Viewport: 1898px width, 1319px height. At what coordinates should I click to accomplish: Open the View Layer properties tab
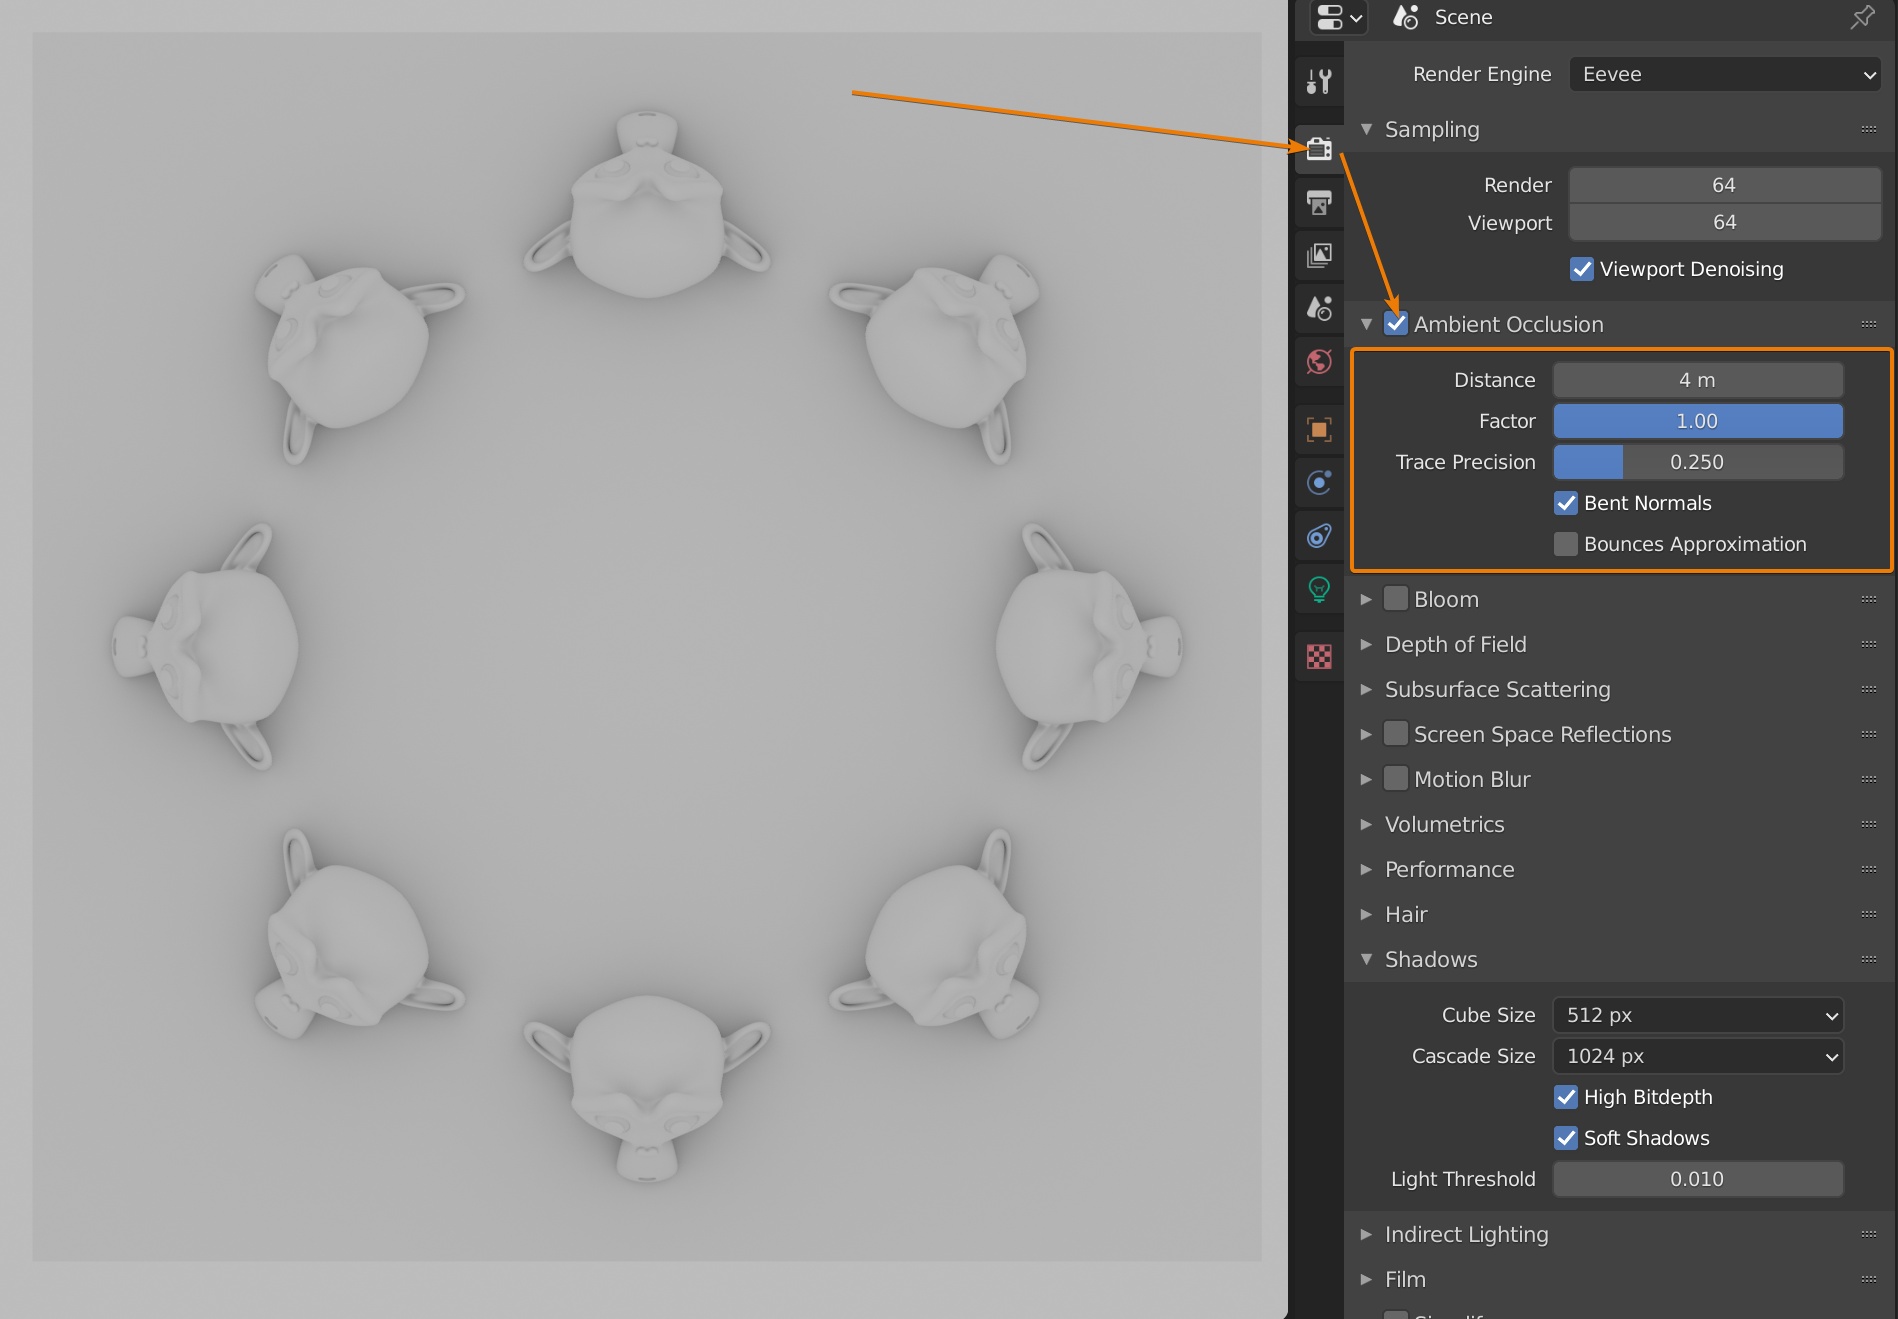1319,255
